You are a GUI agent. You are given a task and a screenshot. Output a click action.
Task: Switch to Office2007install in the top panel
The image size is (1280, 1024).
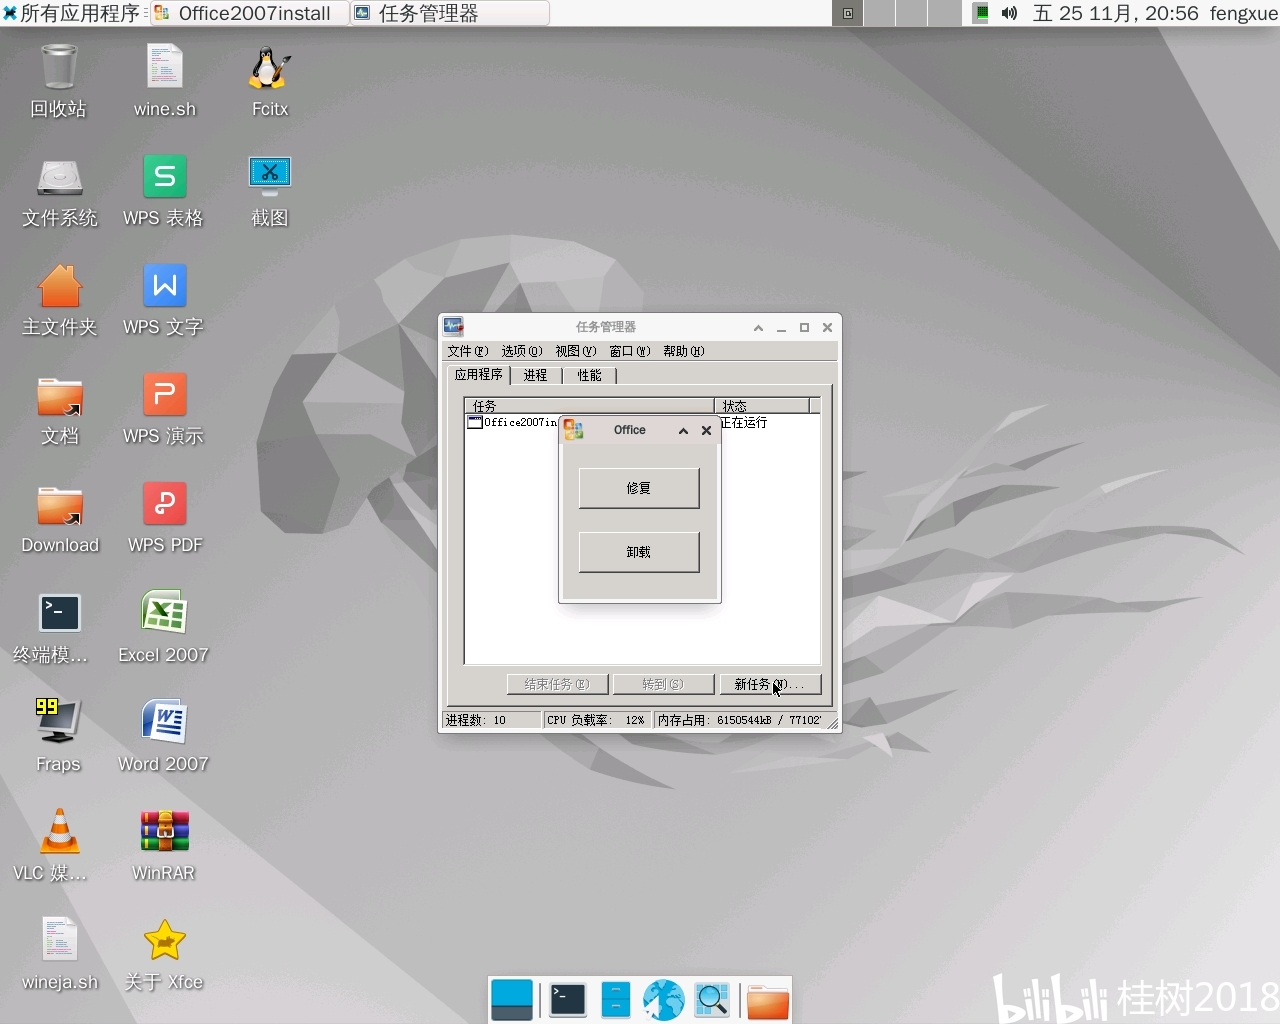249,13
